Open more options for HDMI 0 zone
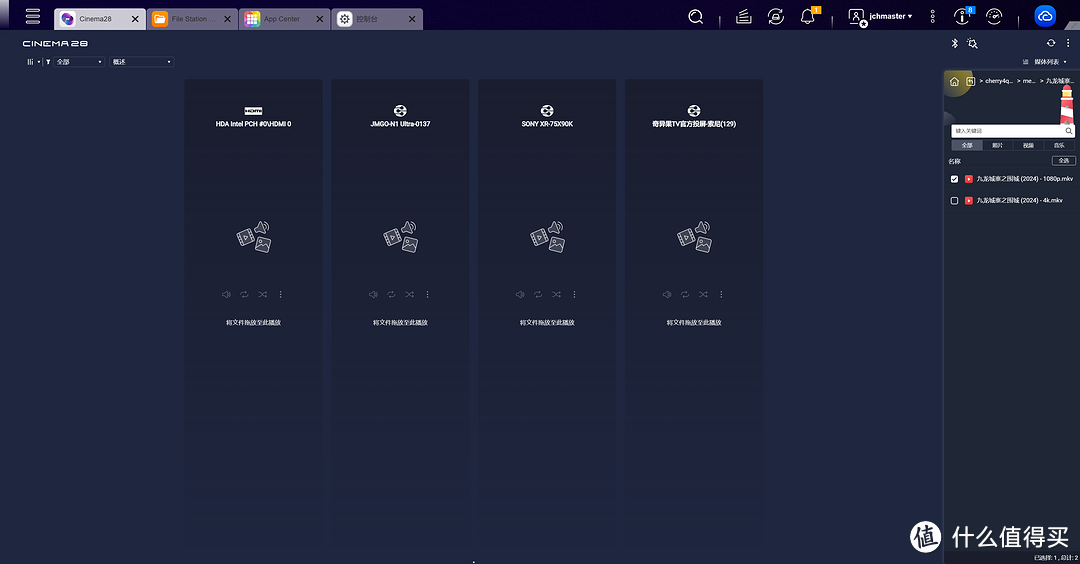 [x=281, y=294]
